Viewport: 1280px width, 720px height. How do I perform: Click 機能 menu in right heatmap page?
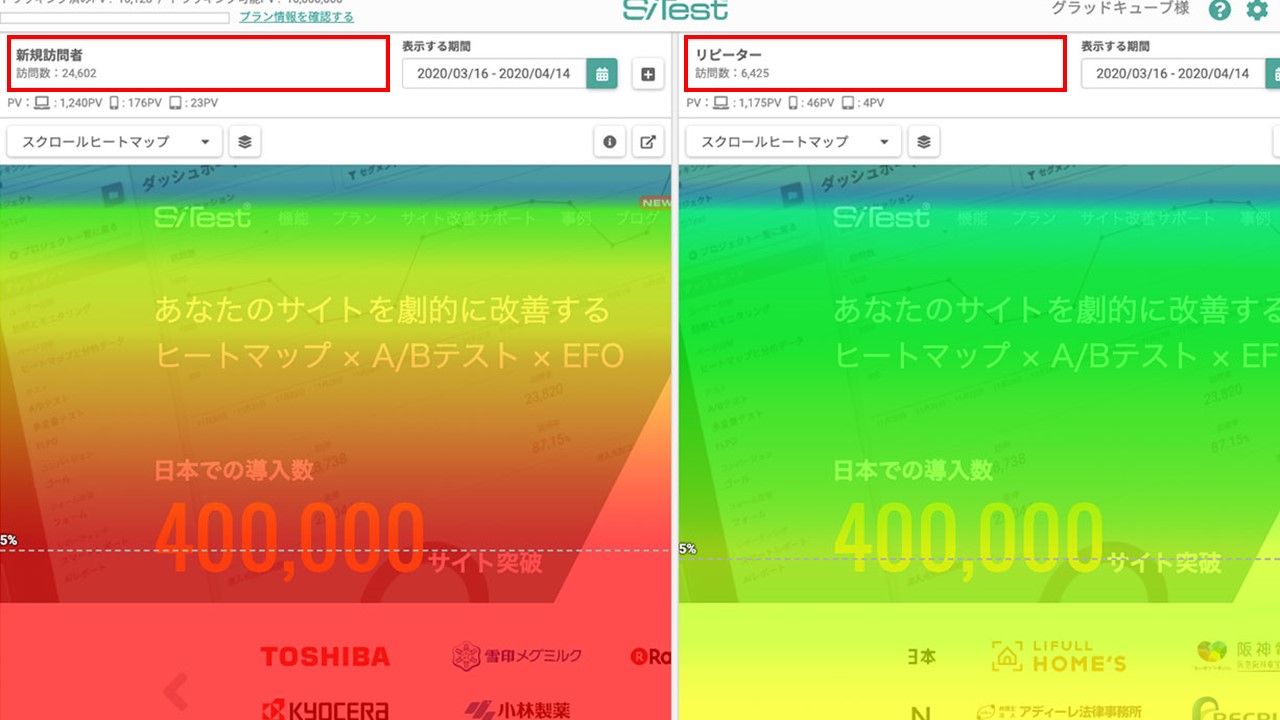pos(973,217)
